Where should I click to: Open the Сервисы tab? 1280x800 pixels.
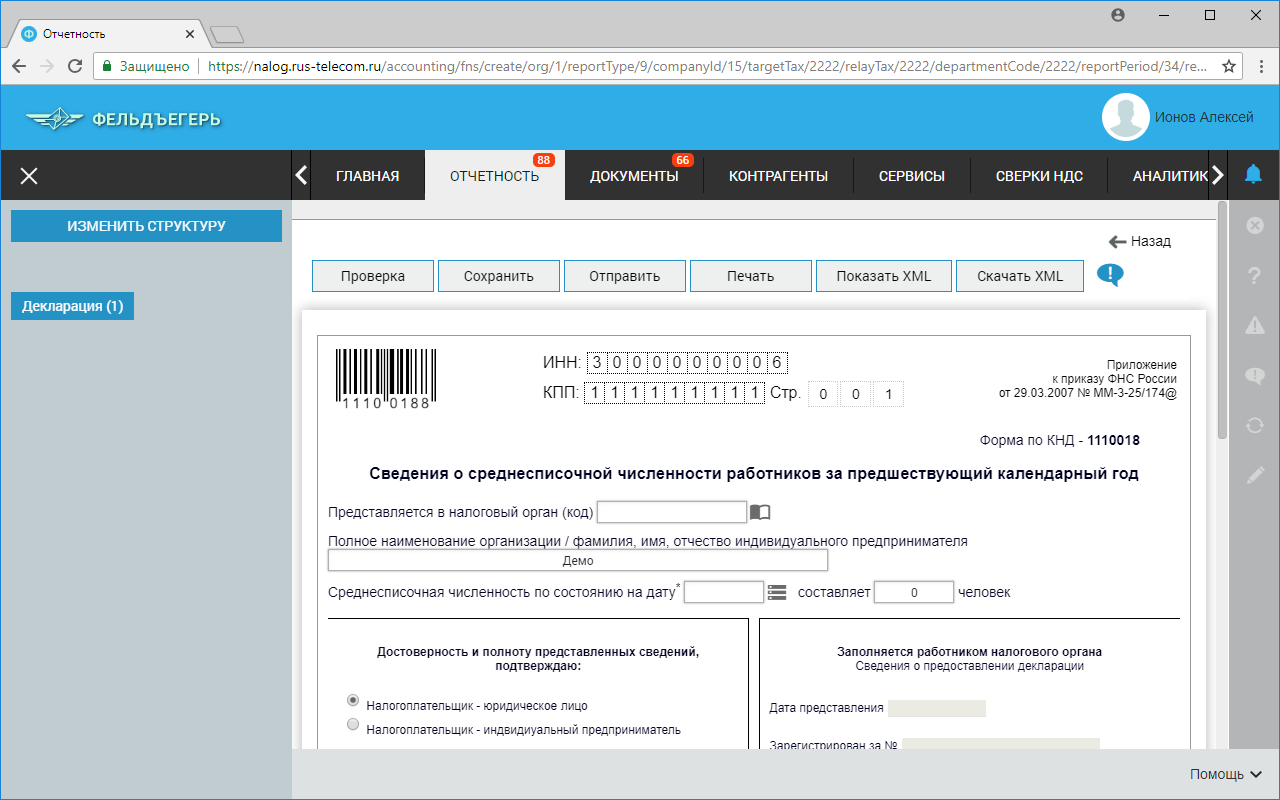[x=912, y=176]
